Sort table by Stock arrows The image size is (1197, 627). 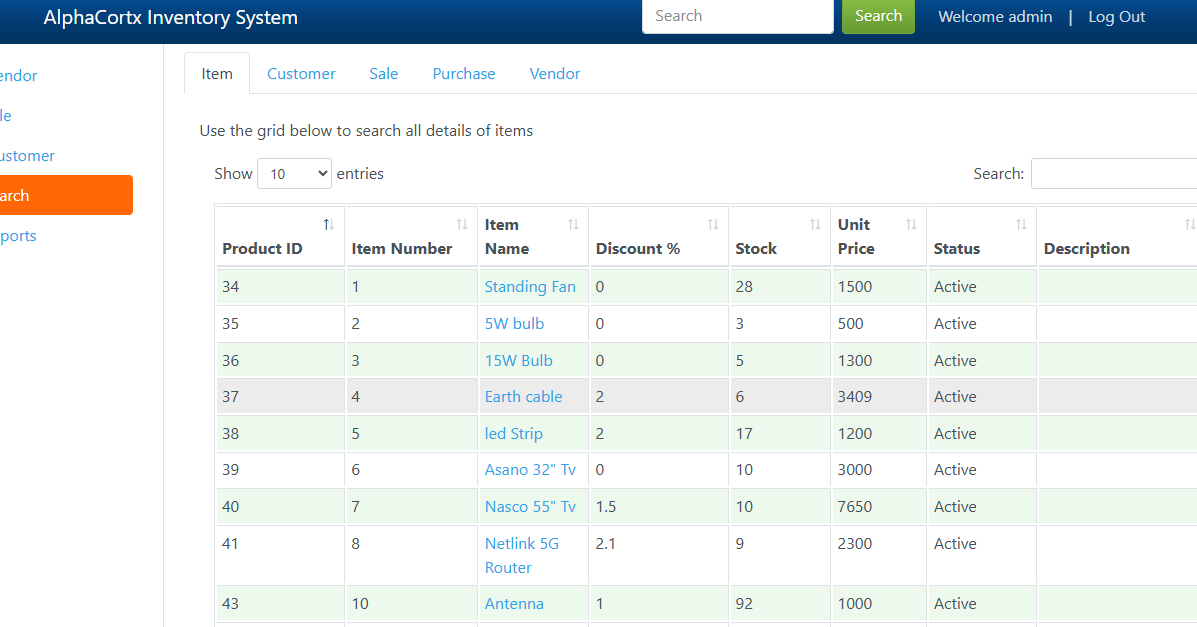pyautogui.click(x=815, y=225)
